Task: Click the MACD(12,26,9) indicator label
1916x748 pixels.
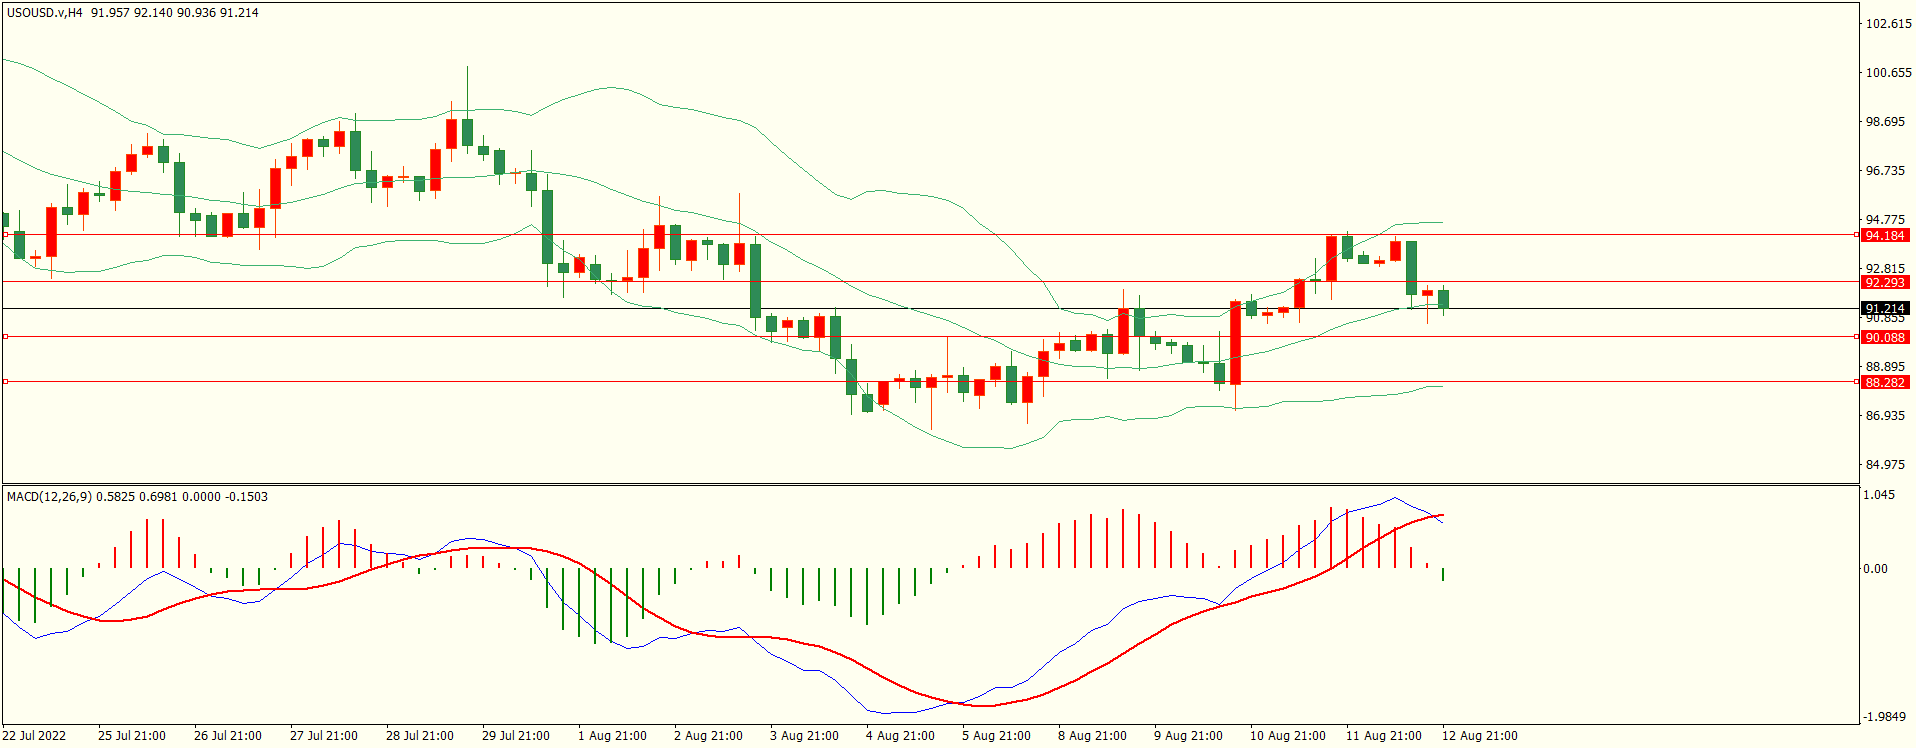Action: (x=50, y=497)
